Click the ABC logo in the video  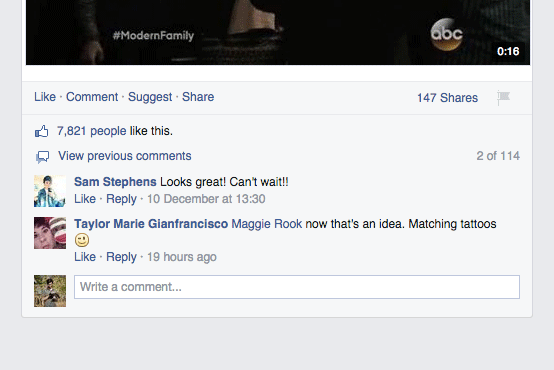tap(447, 34)
